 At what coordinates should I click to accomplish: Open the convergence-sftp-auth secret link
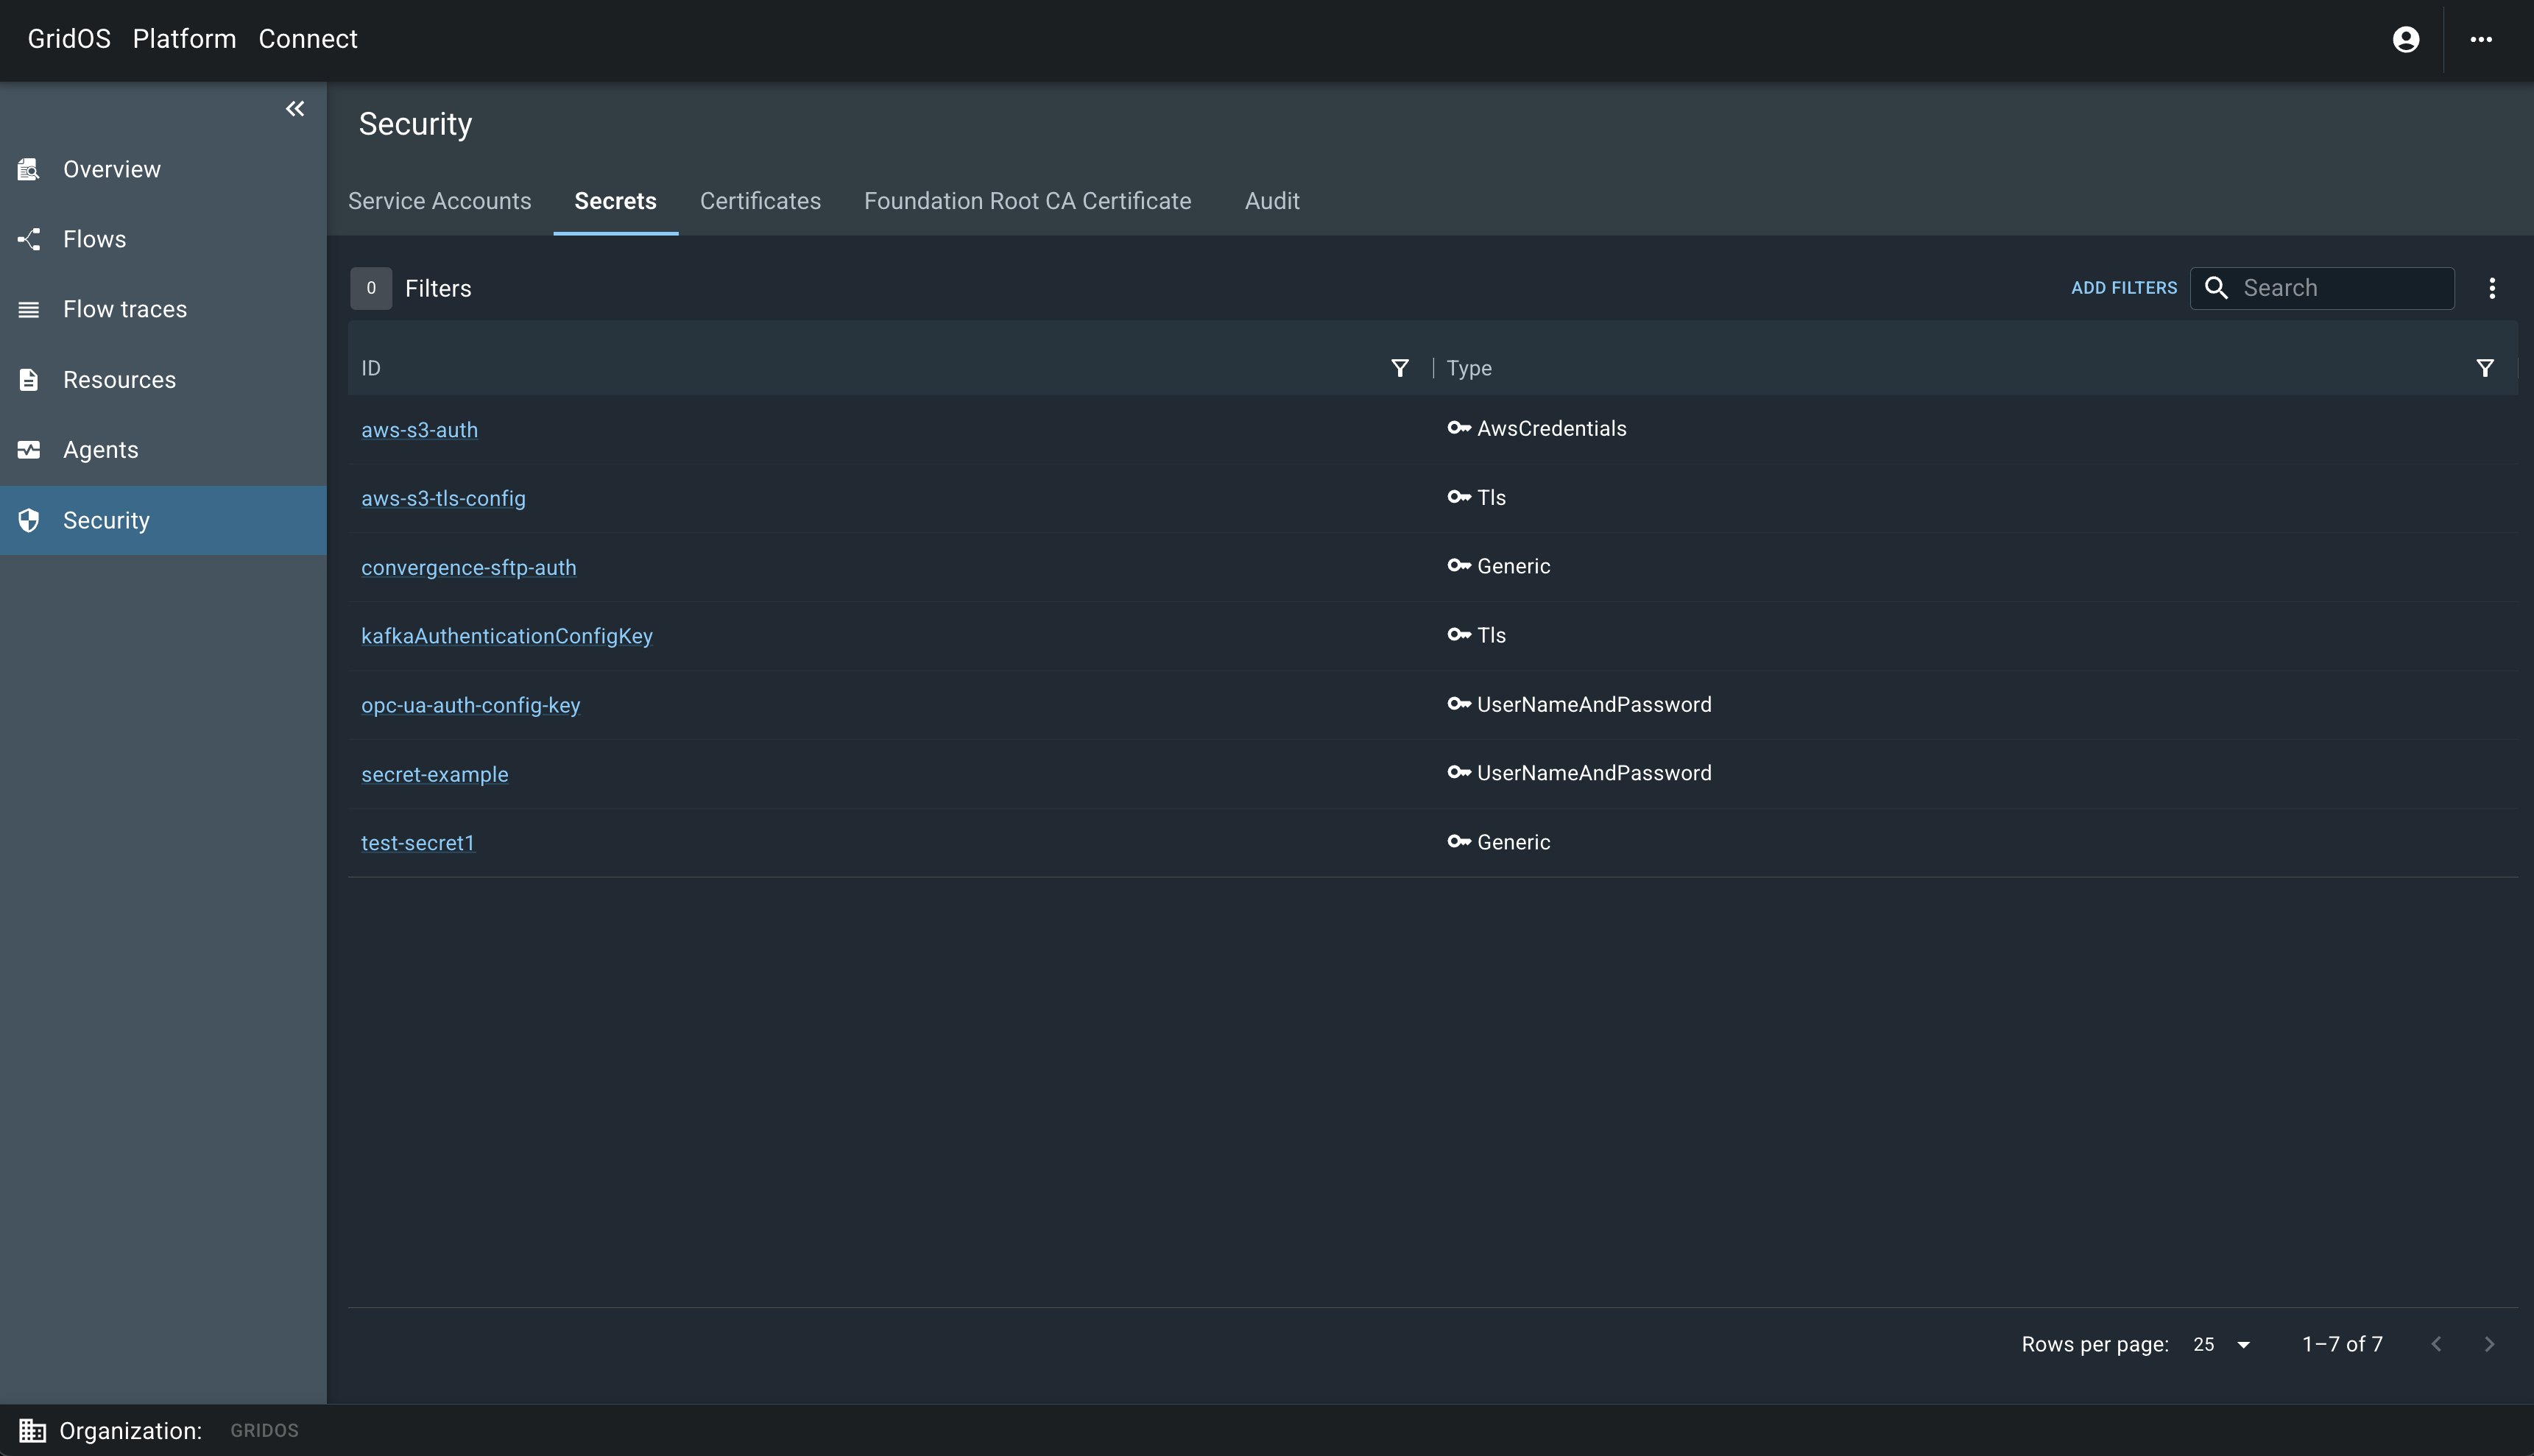pos(468,567)
